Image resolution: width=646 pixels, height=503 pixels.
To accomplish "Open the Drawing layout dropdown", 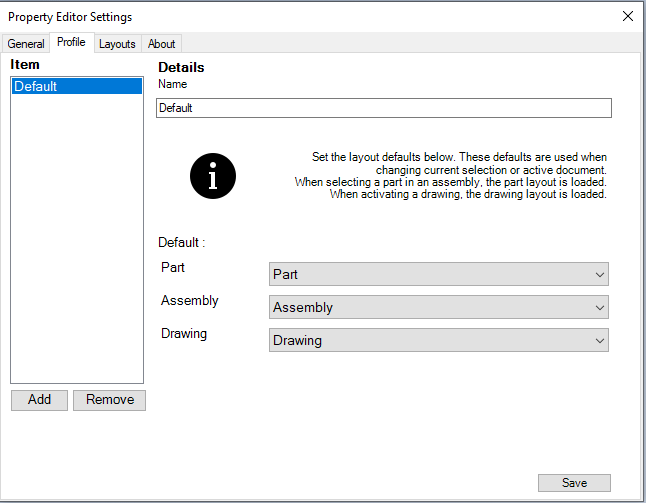I will tap(438, 340).
